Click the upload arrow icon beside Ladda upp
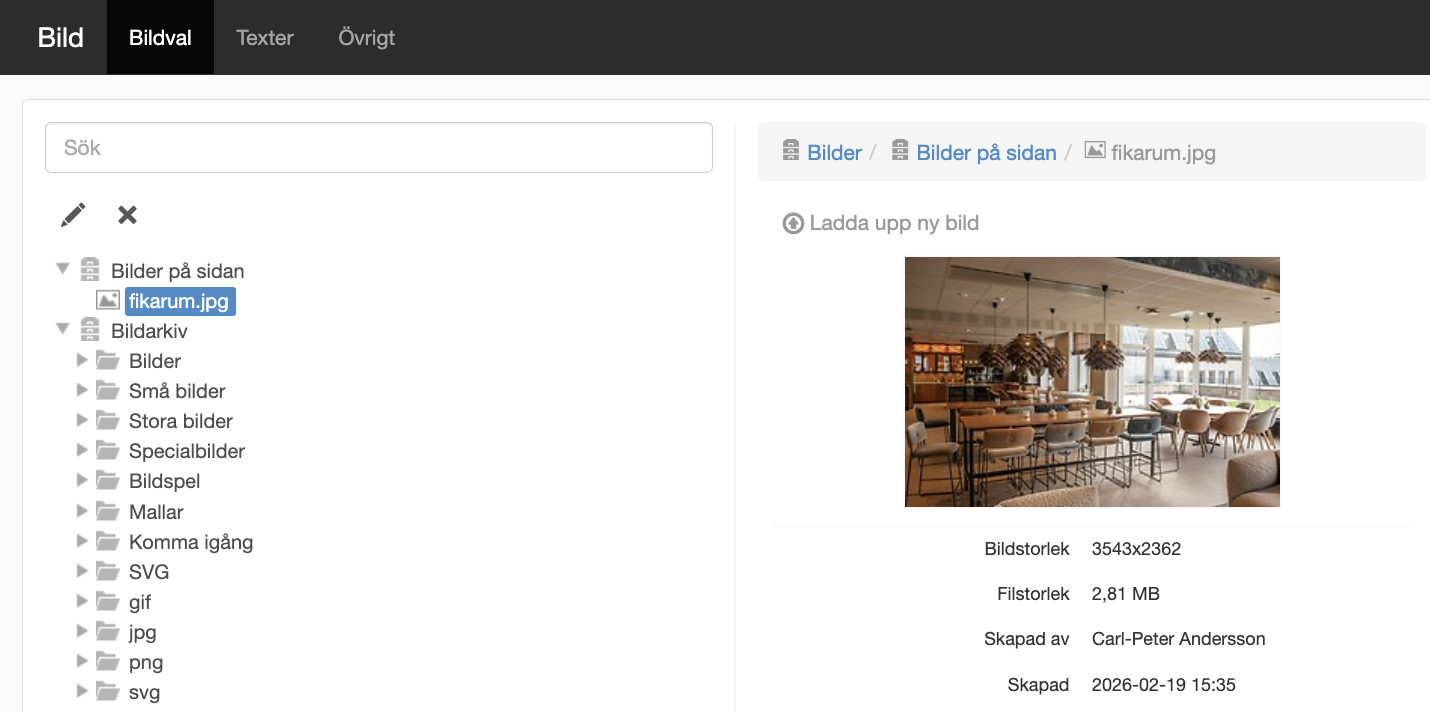 pos(793,223)
